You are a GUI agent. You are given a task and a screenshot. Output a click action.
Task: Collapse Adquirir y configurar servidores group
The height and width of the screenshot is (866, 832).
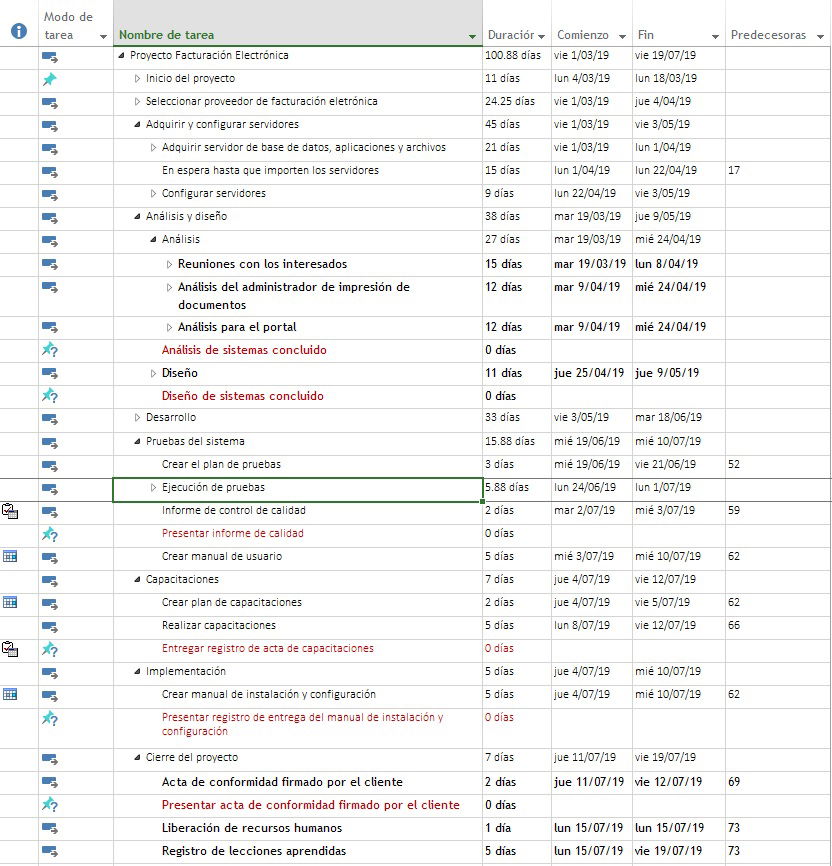click(x=138, y=124)
